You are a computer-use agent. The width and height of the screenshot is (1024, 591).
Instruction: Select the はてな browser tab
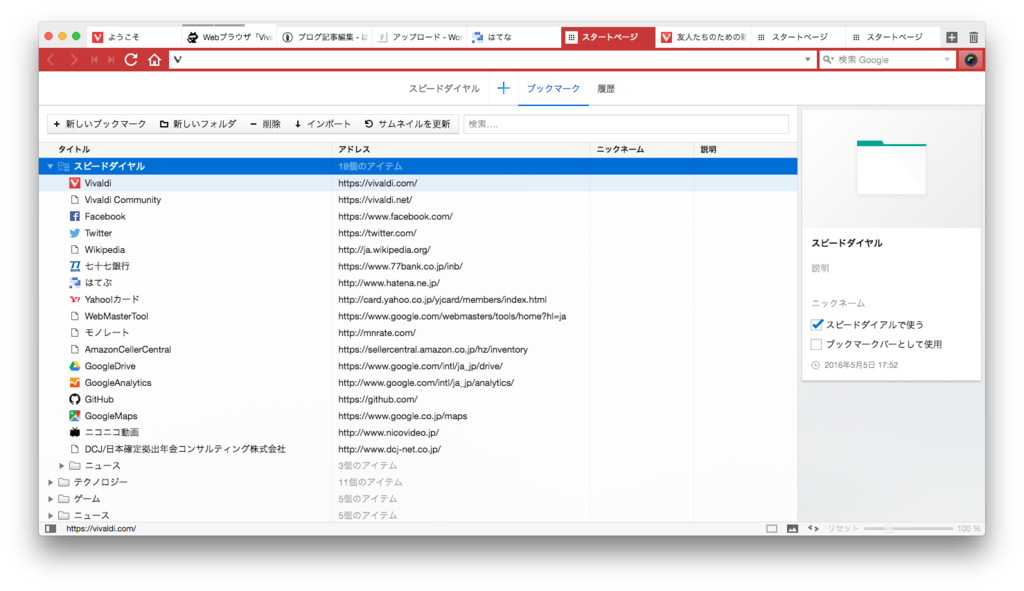[x=513, y=37]
